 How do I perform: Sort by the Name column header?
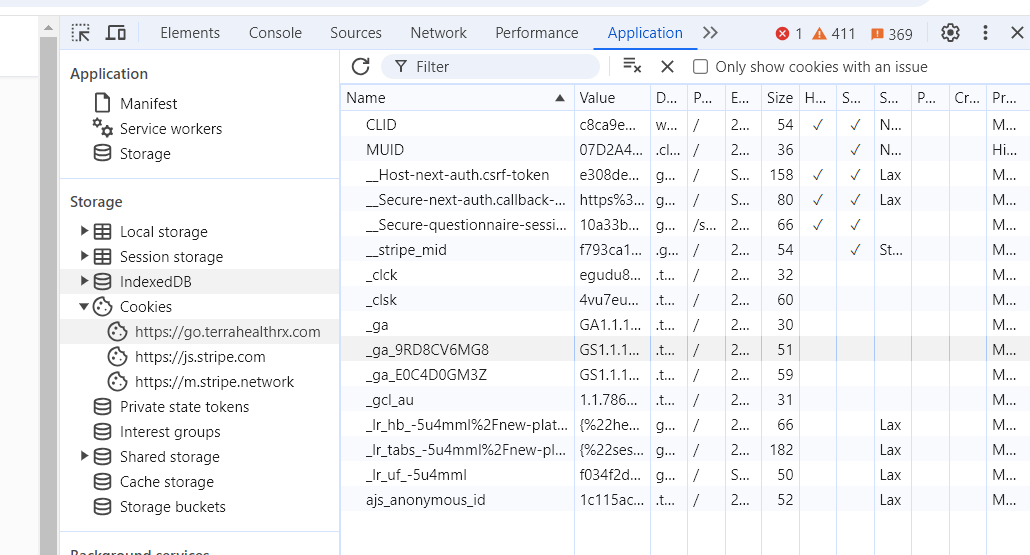[x=450, y=98]
